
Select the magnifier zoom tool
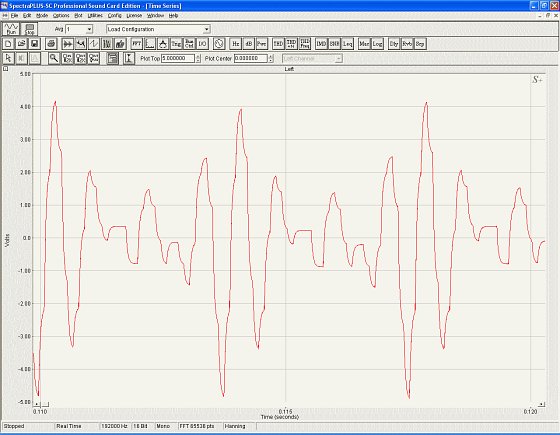(54, 58)
